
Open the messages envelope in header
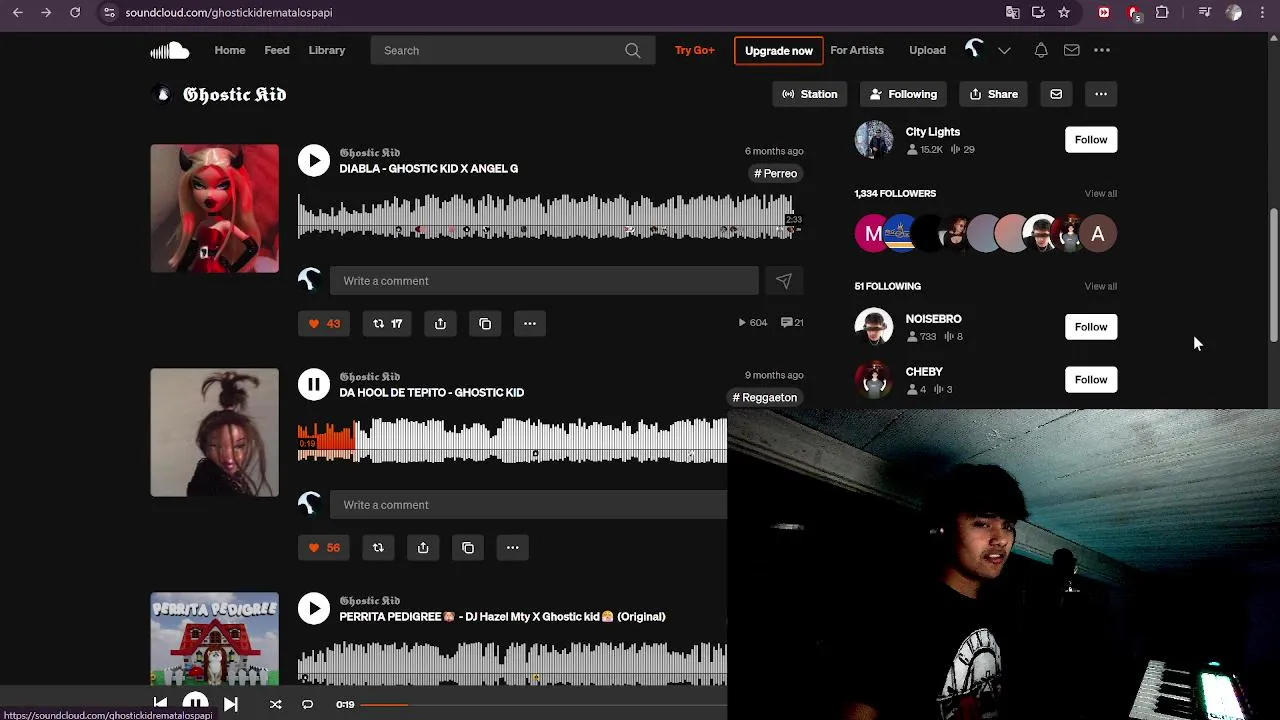pos(1071,50)
